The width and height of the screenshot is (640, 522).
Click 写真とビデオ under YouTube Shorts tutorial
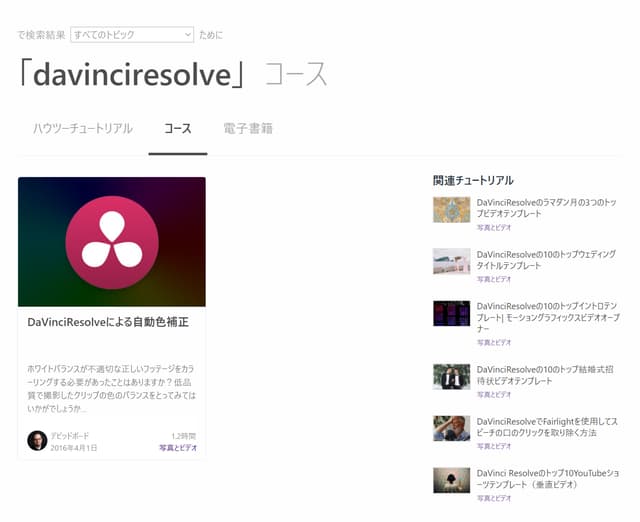coord(494,498)
